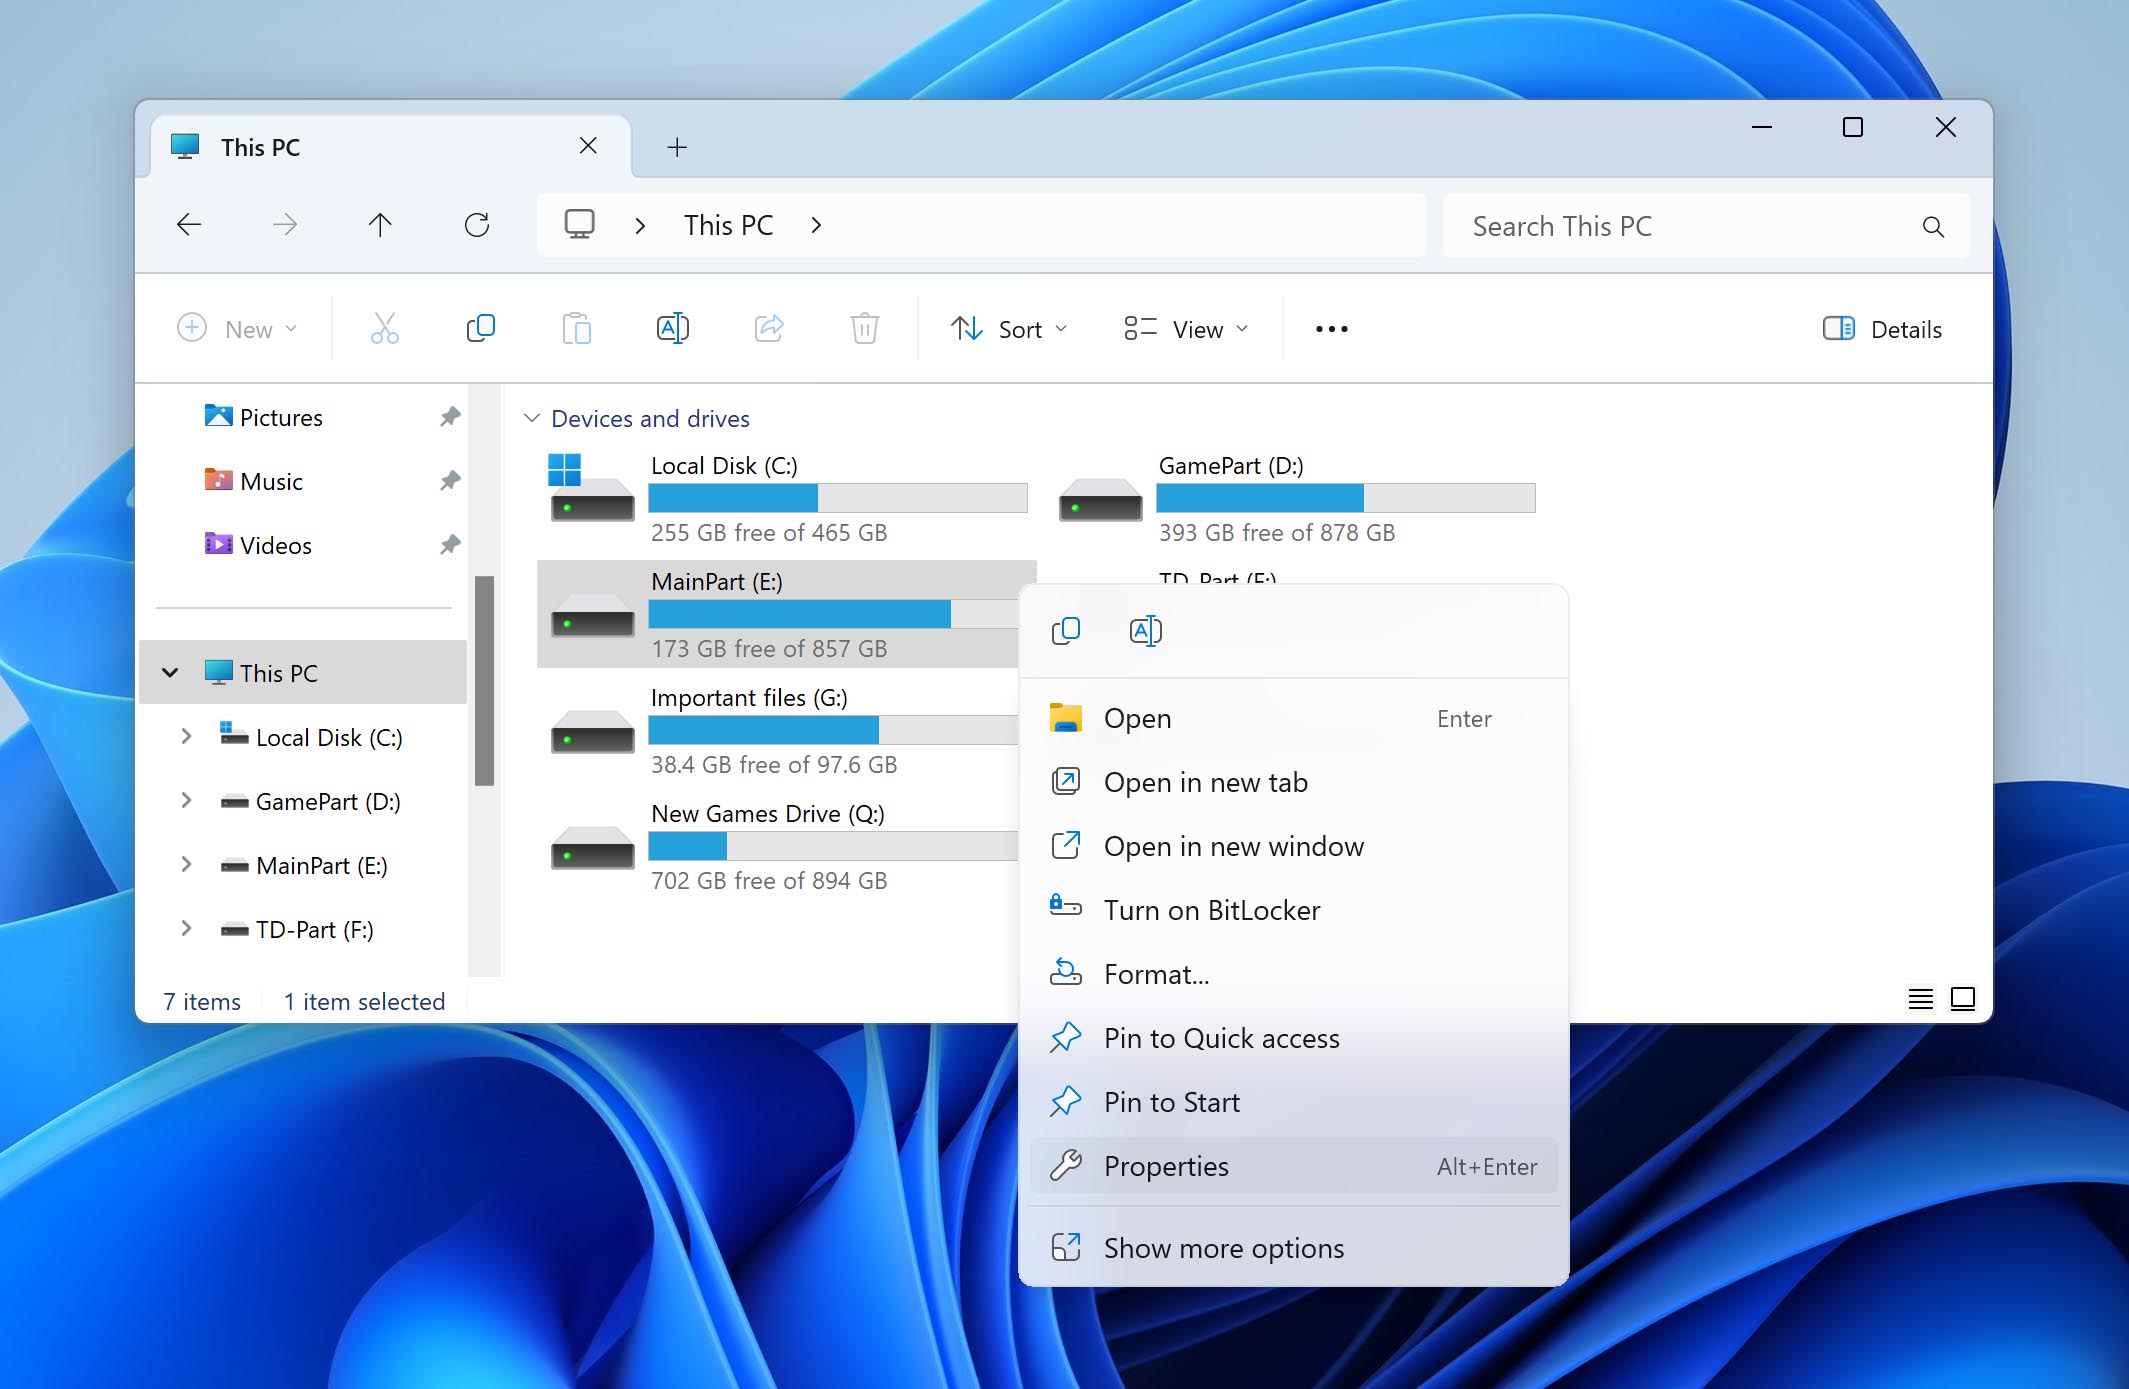Select Pin to Start
The width and height of the screenshot is (2129, 1389).
[x=1293, y=1102]
